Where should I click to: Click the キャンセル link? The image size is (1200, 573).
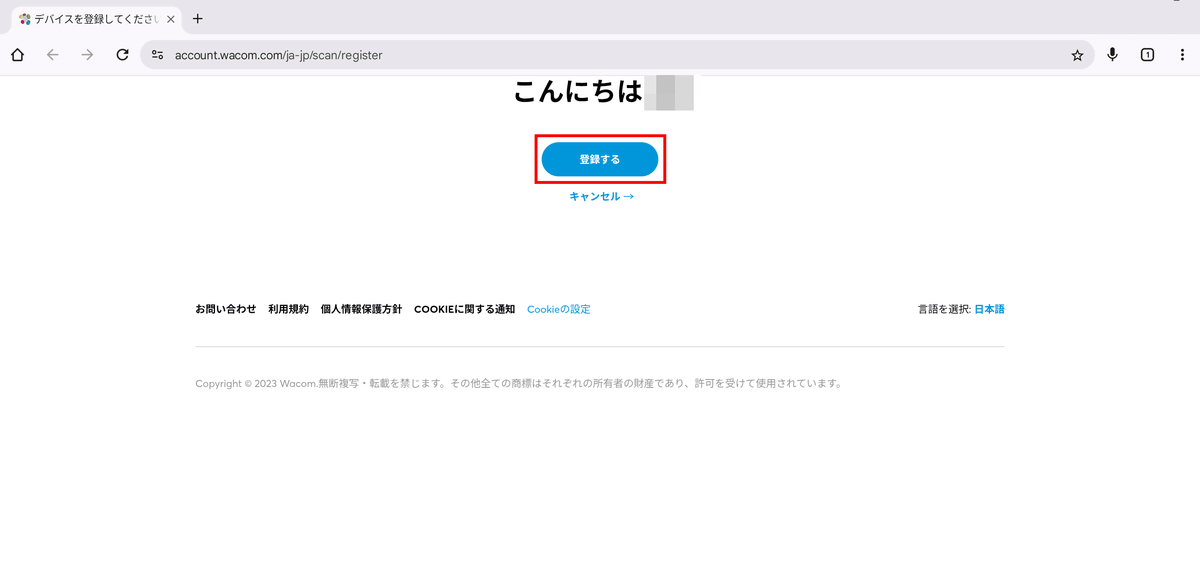[601, 197]
